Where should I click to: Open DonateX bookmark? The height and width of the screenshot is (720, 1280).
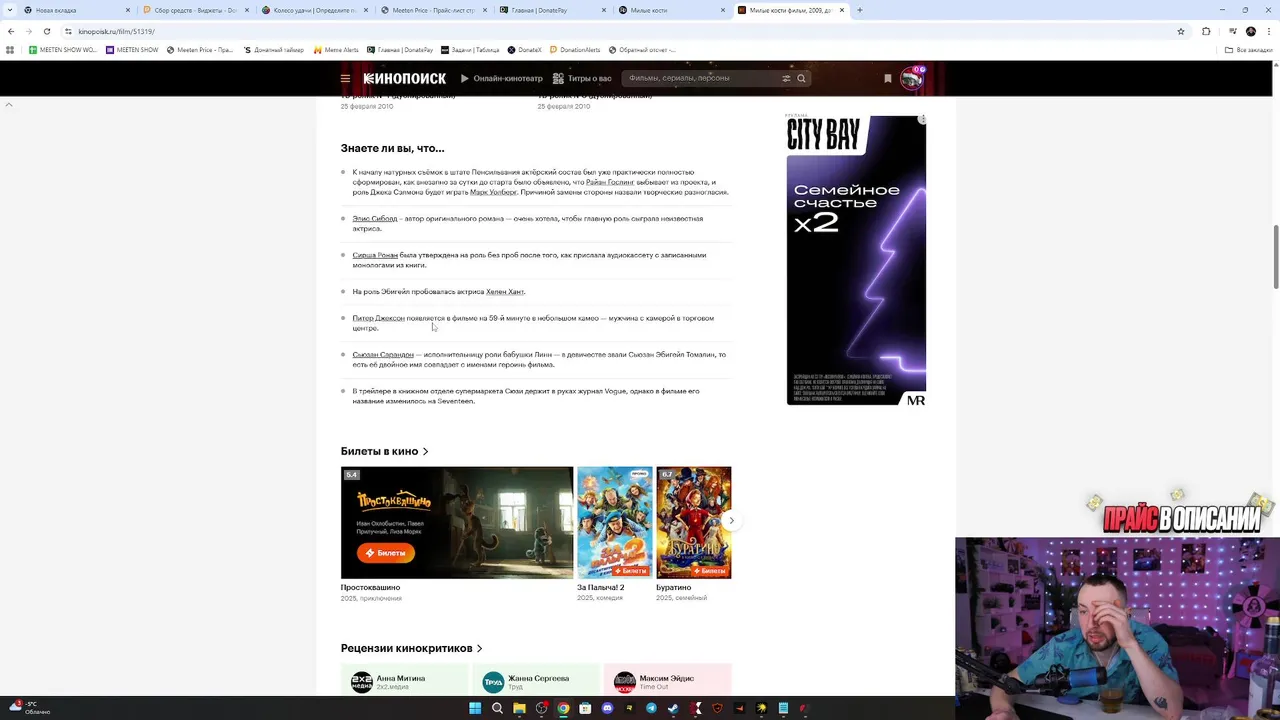(524, 50)
